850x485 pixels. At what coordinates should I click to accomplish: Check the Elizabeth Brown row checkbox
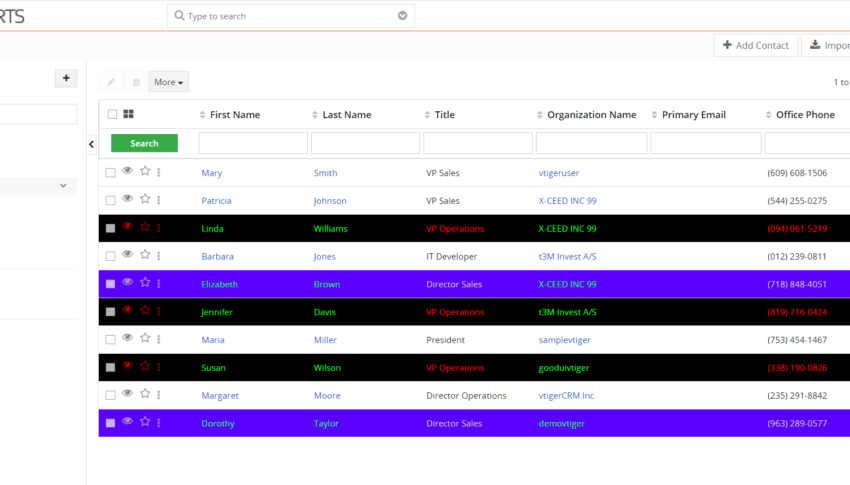(x=111, y=284)
